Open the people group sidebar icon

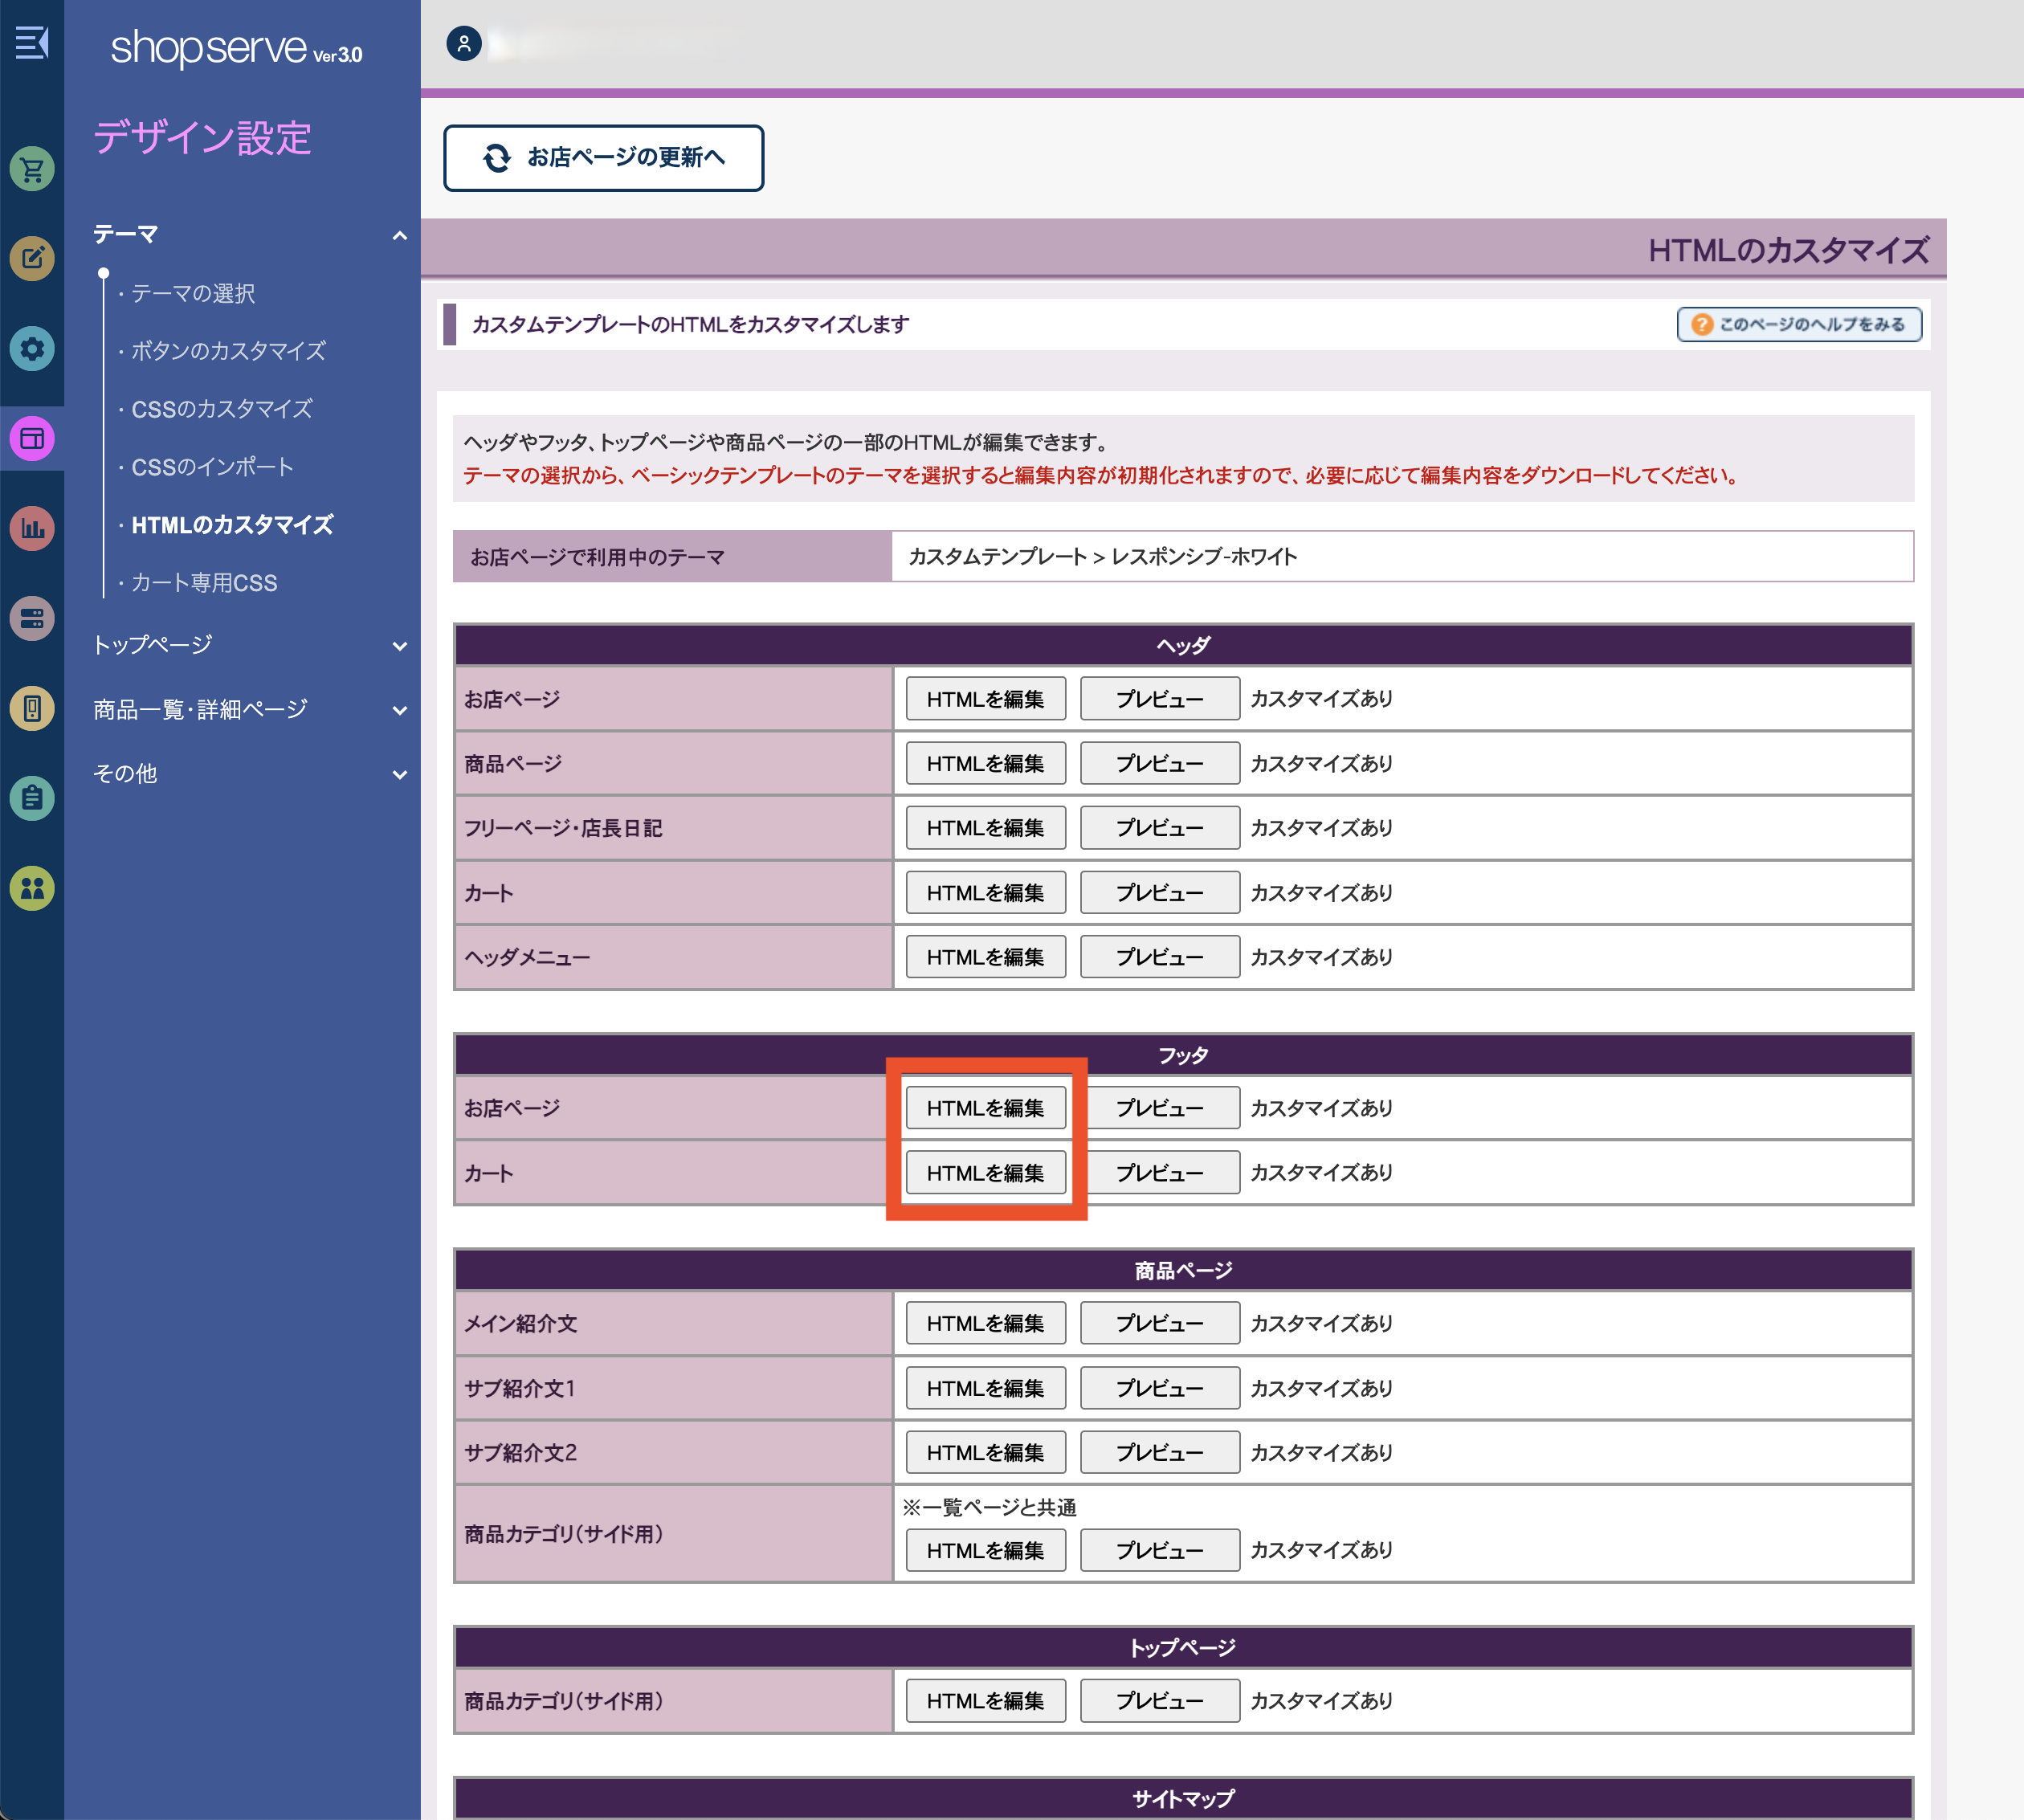coord(32,888)
